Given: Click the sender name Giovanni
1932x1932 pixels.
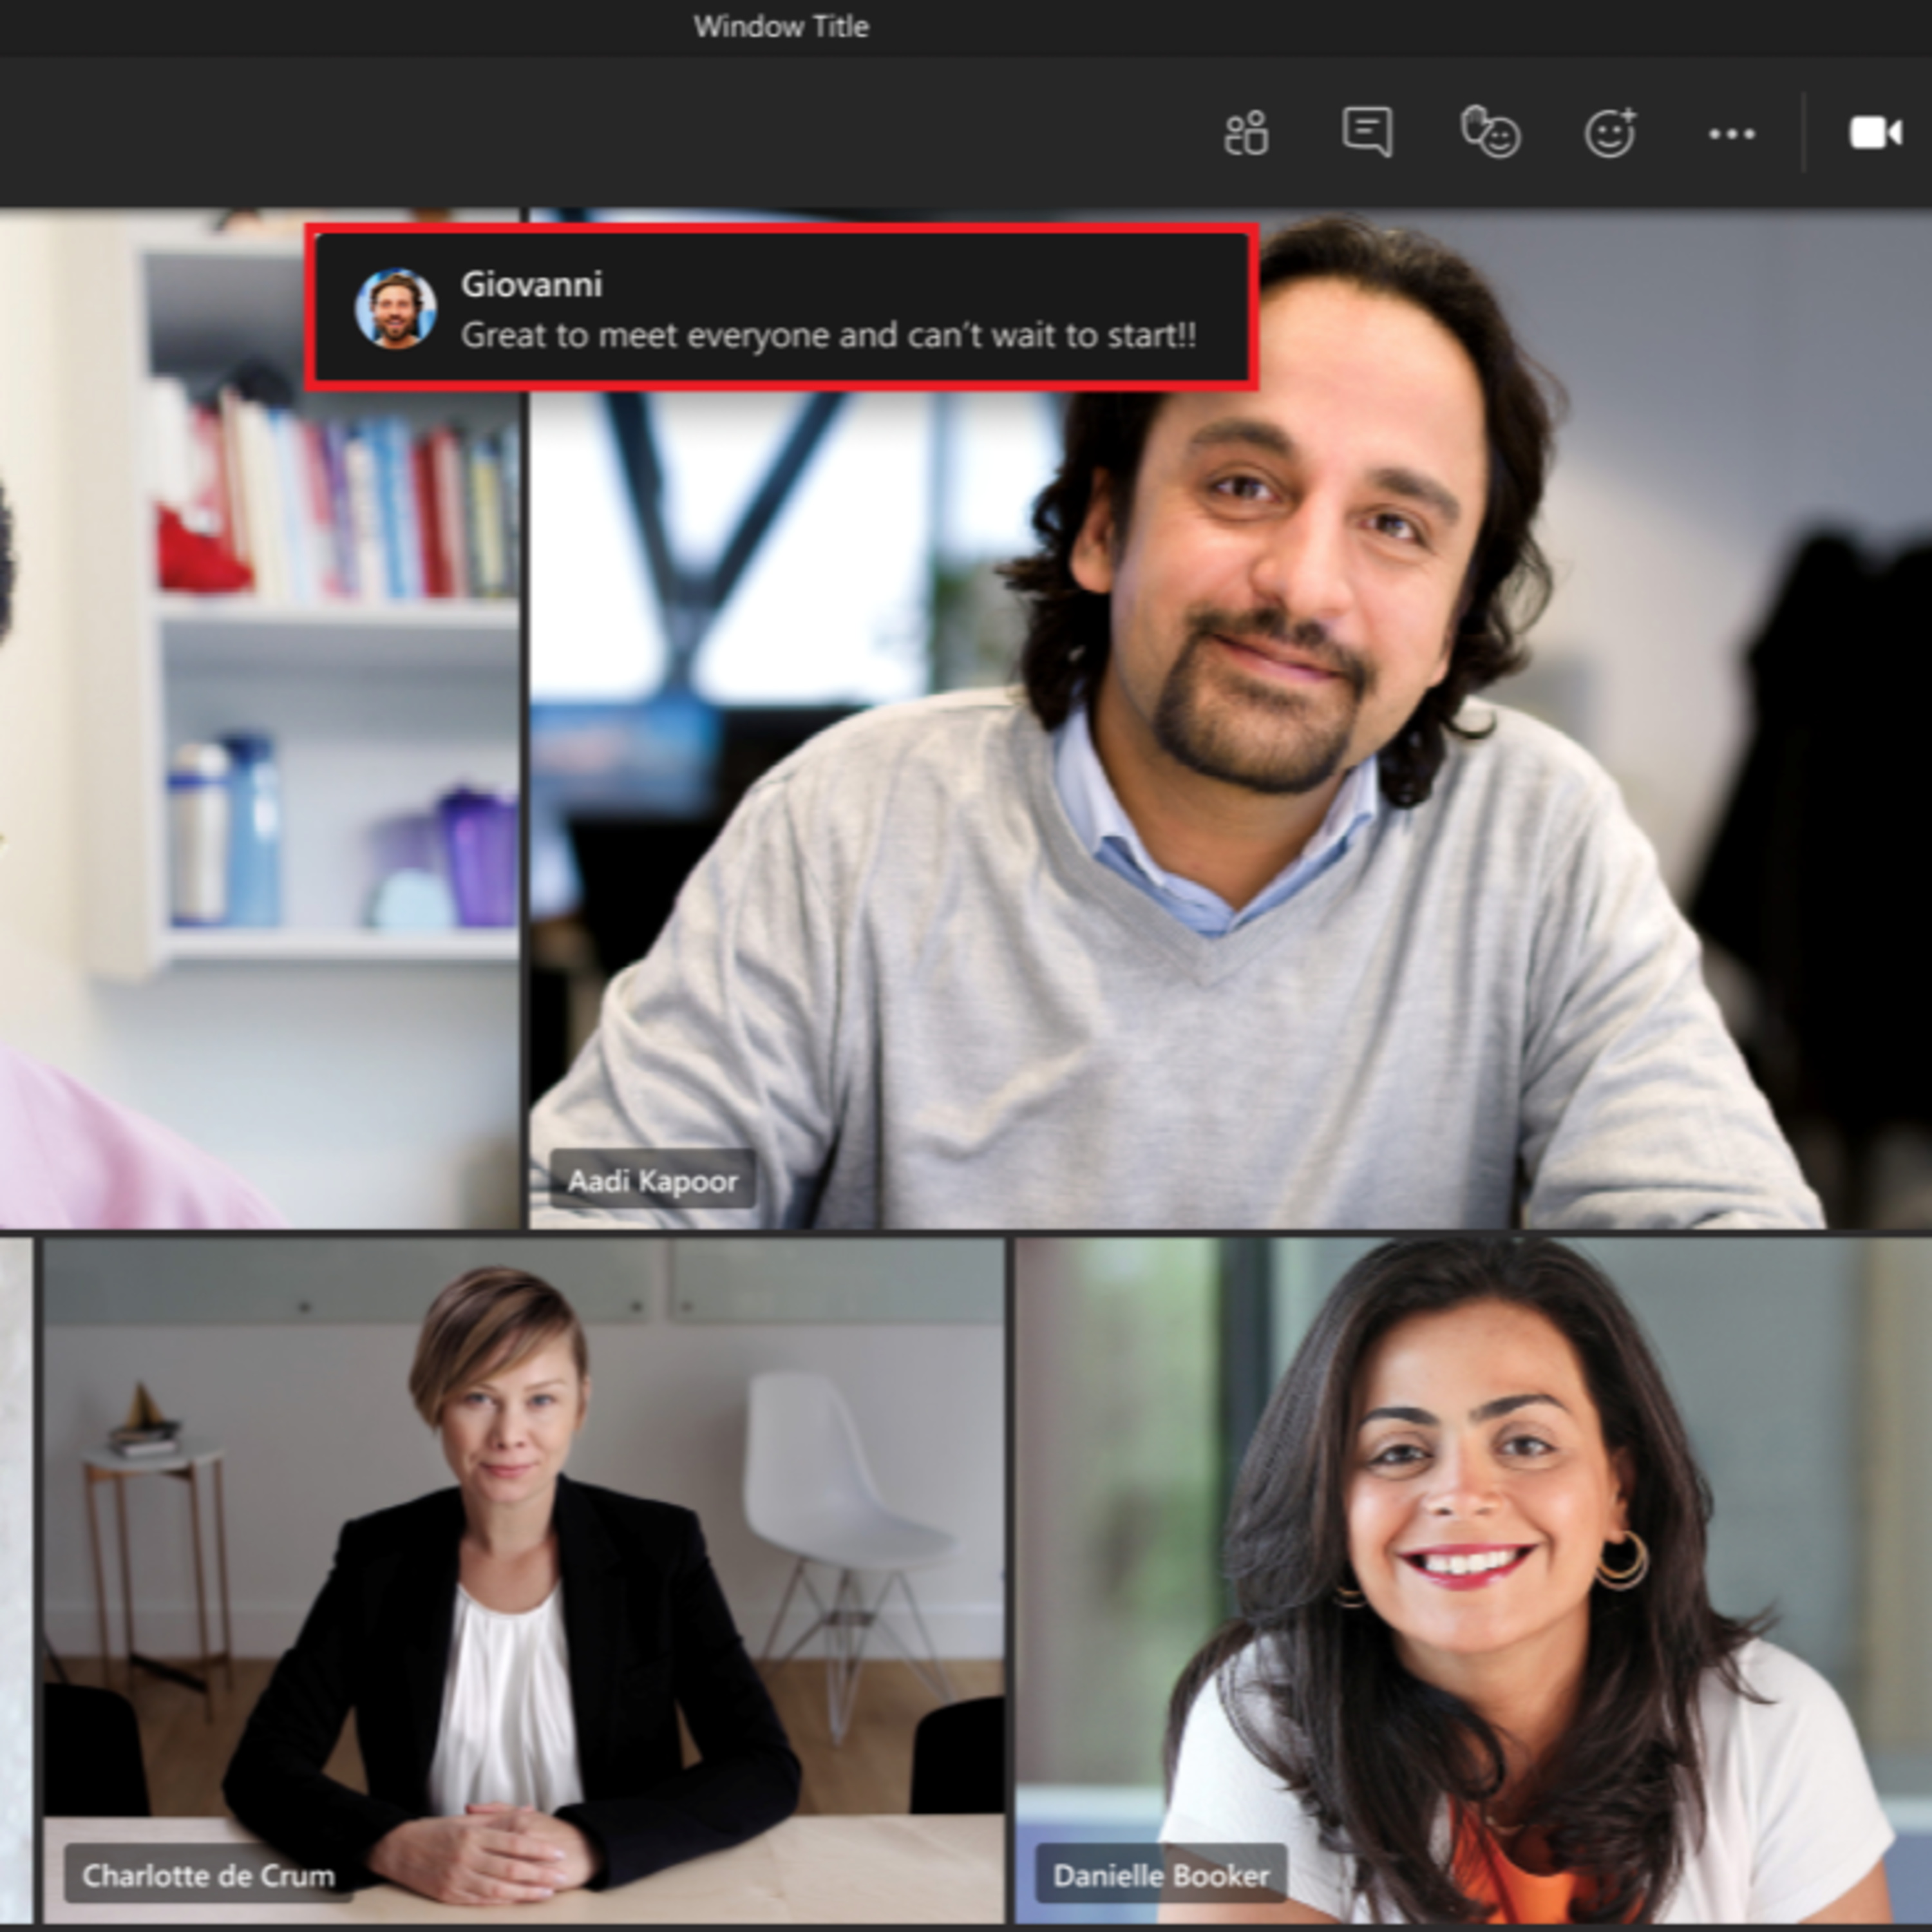Looking at the screenshot, I should (x=532, y=284).
